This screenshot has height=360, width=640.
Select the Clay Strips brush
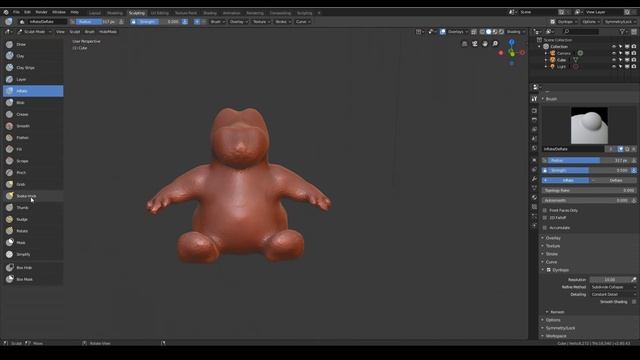33,67
